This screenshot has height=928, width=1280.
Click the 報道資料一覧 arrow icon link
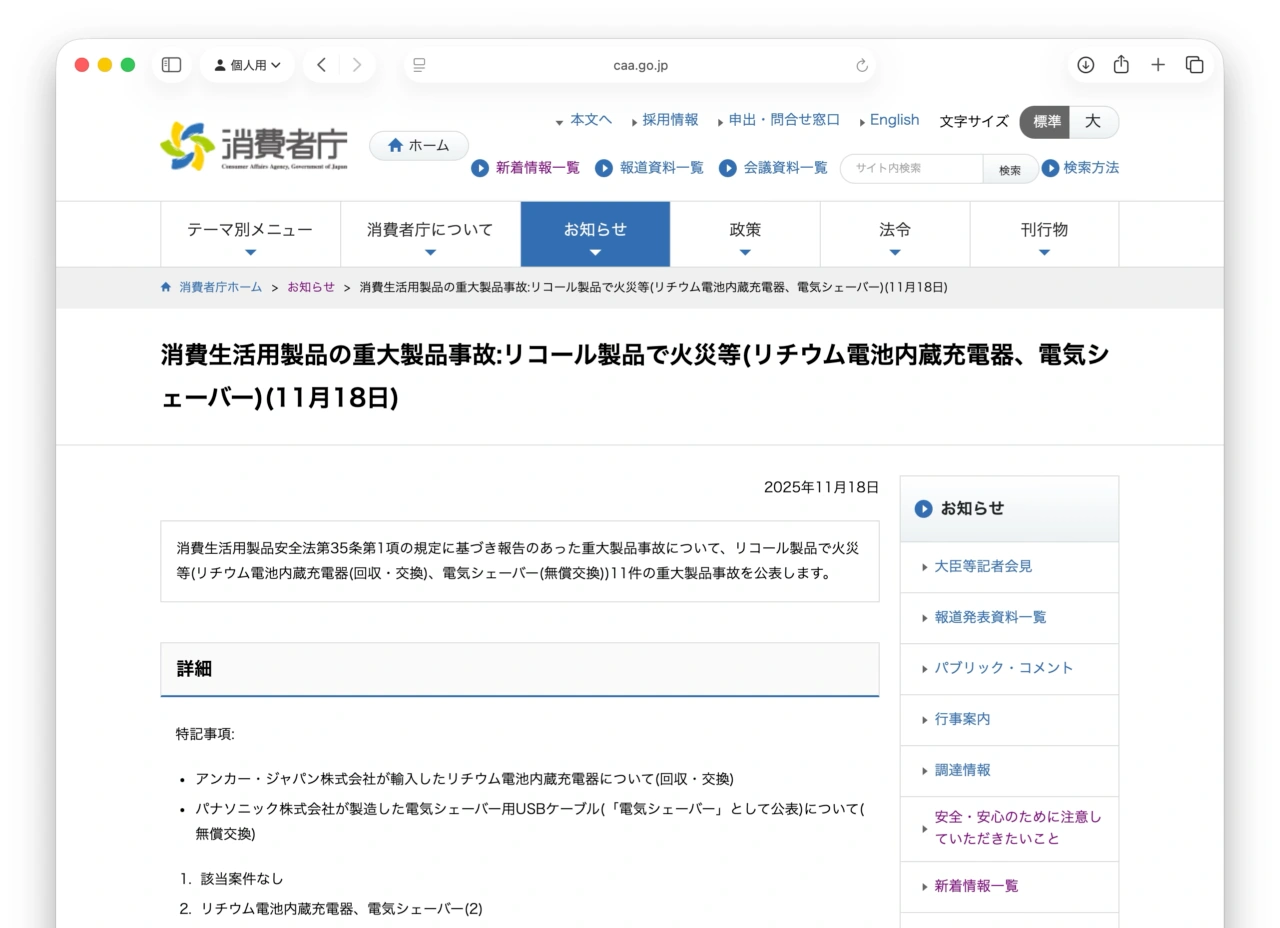pyautogui.click(x=605, y=168)
